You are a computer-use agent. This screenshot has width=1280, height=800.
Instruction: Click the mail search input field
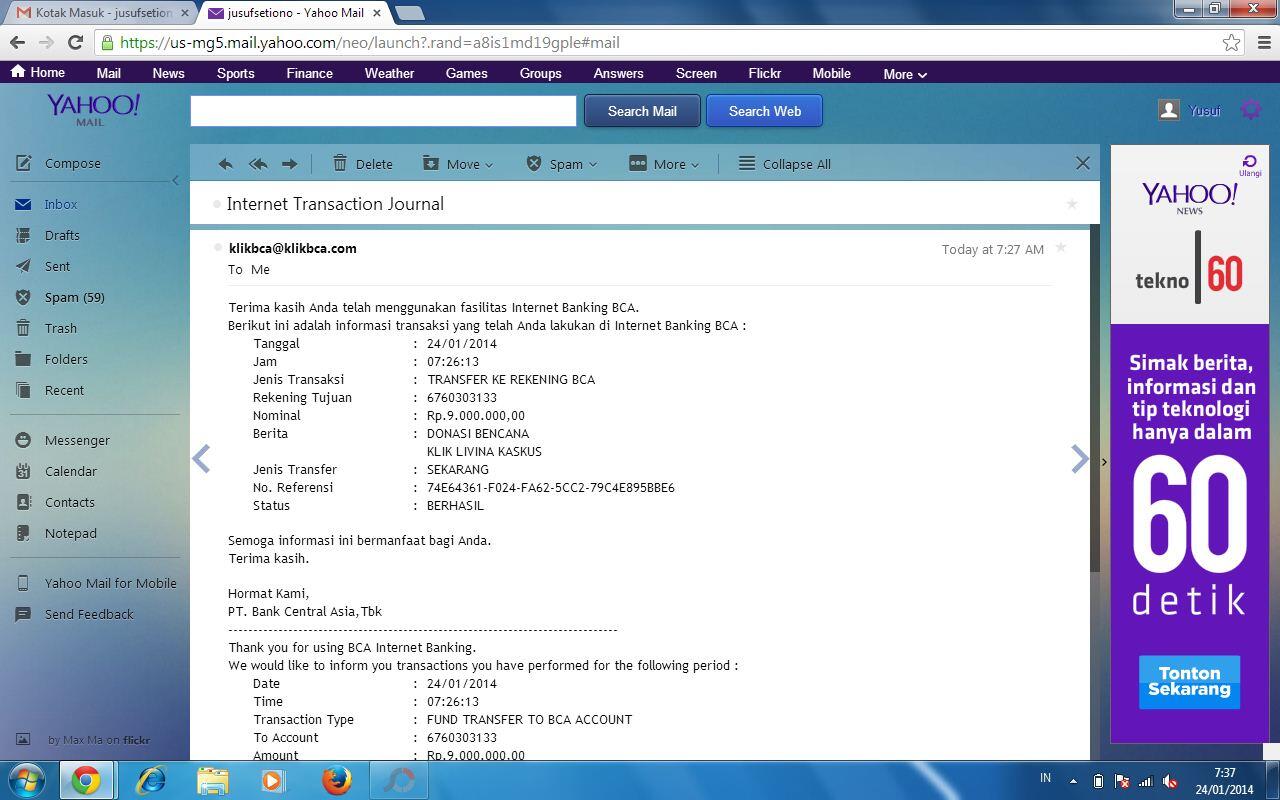pos(383,111)
